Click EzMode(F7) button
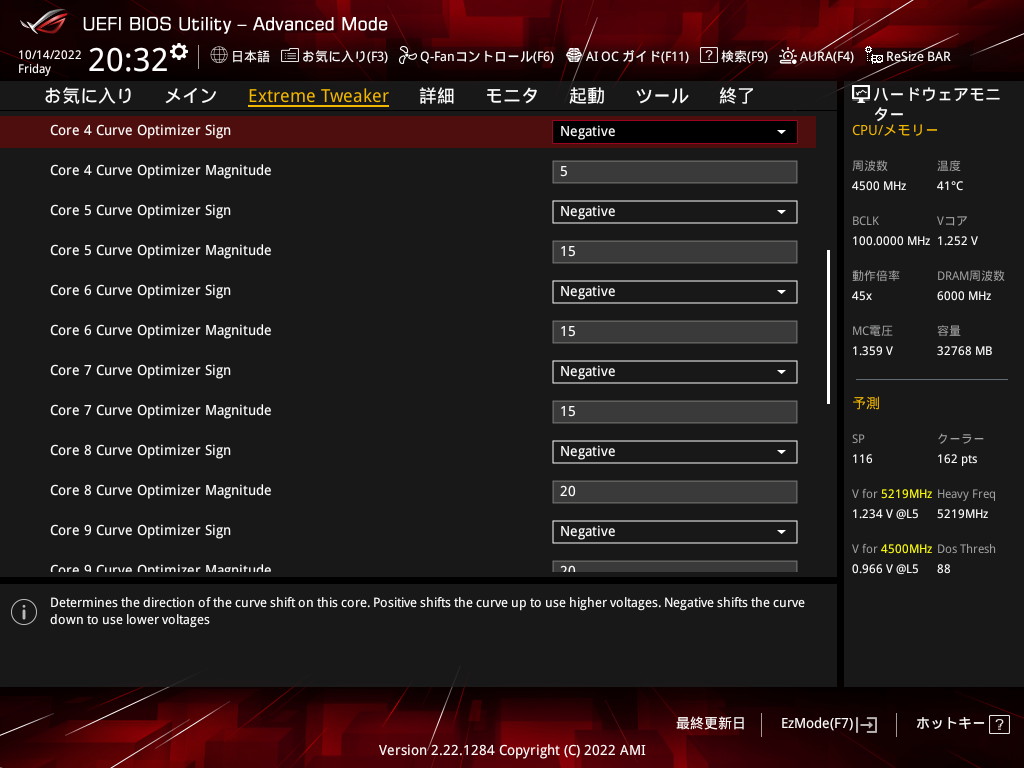This screenshot has width=1024, height=768. (x=829, y=724)
